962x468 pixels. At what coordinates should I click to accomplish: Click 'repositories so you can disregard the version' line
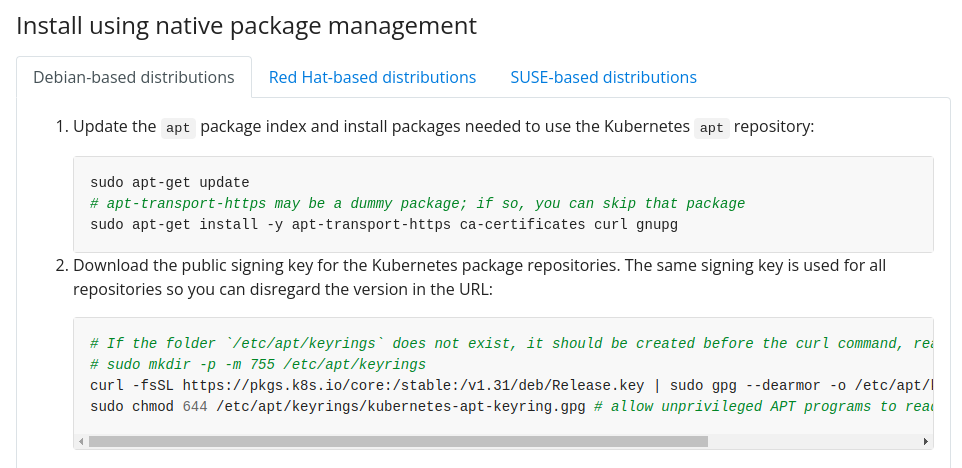[283, 289]
